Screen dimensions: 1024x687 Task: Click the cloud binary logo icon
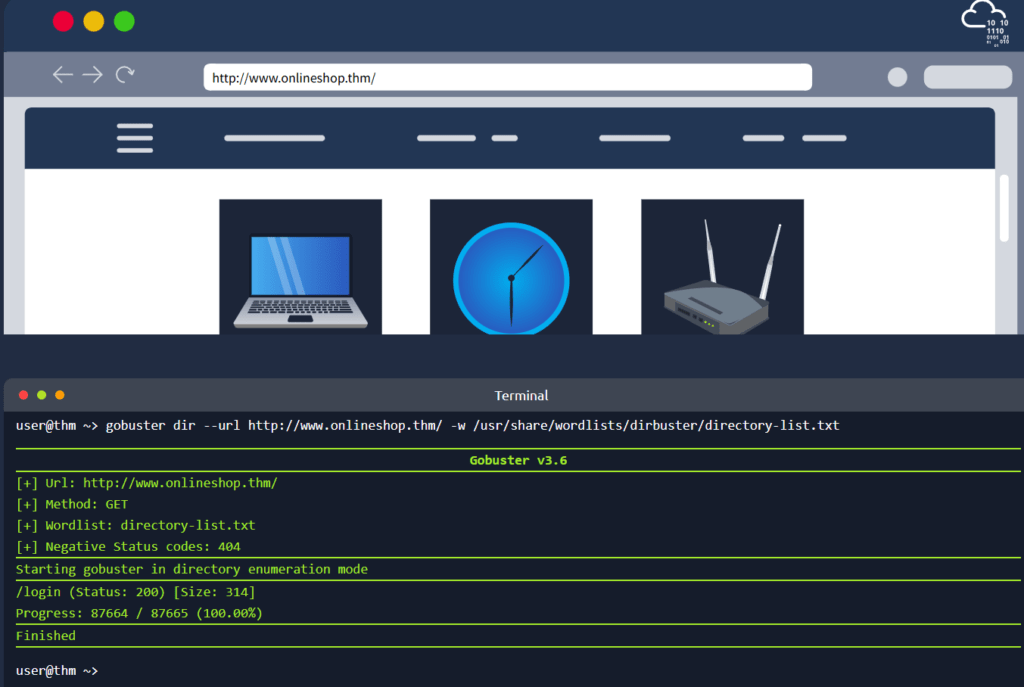[984, 25]
